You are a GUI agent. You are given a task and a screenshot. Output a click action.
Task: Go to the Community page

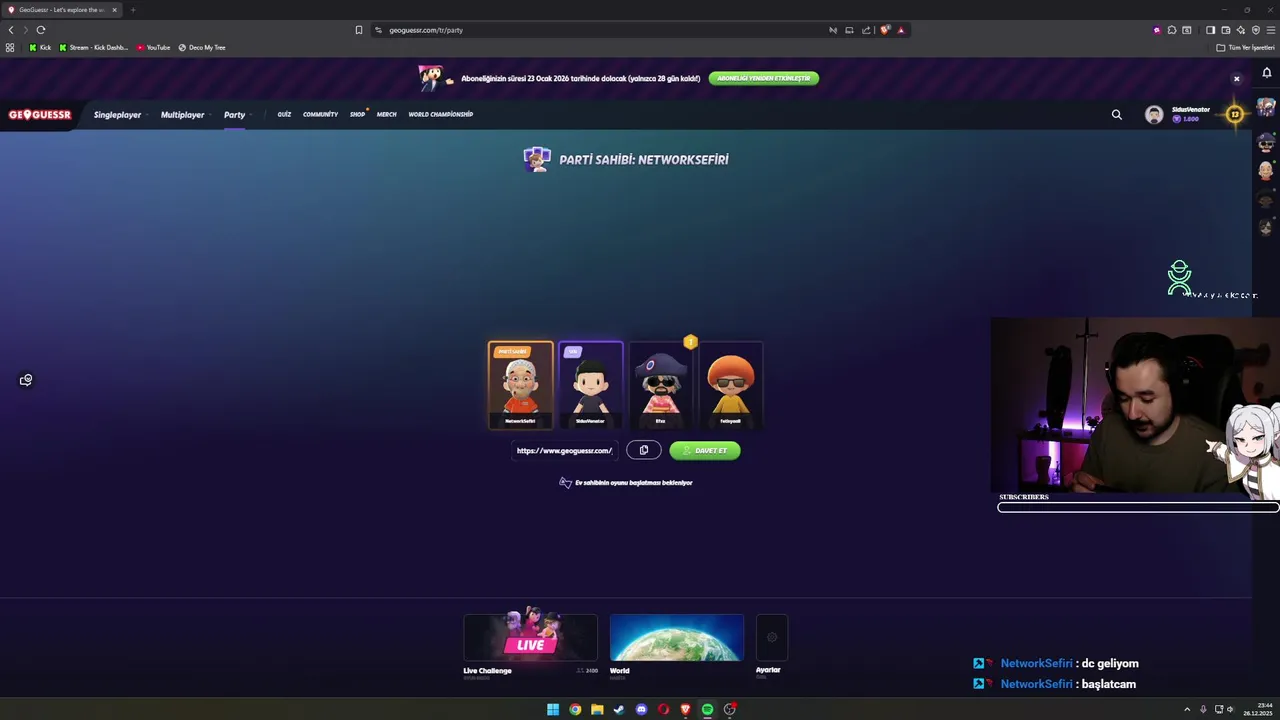[320, 114]
